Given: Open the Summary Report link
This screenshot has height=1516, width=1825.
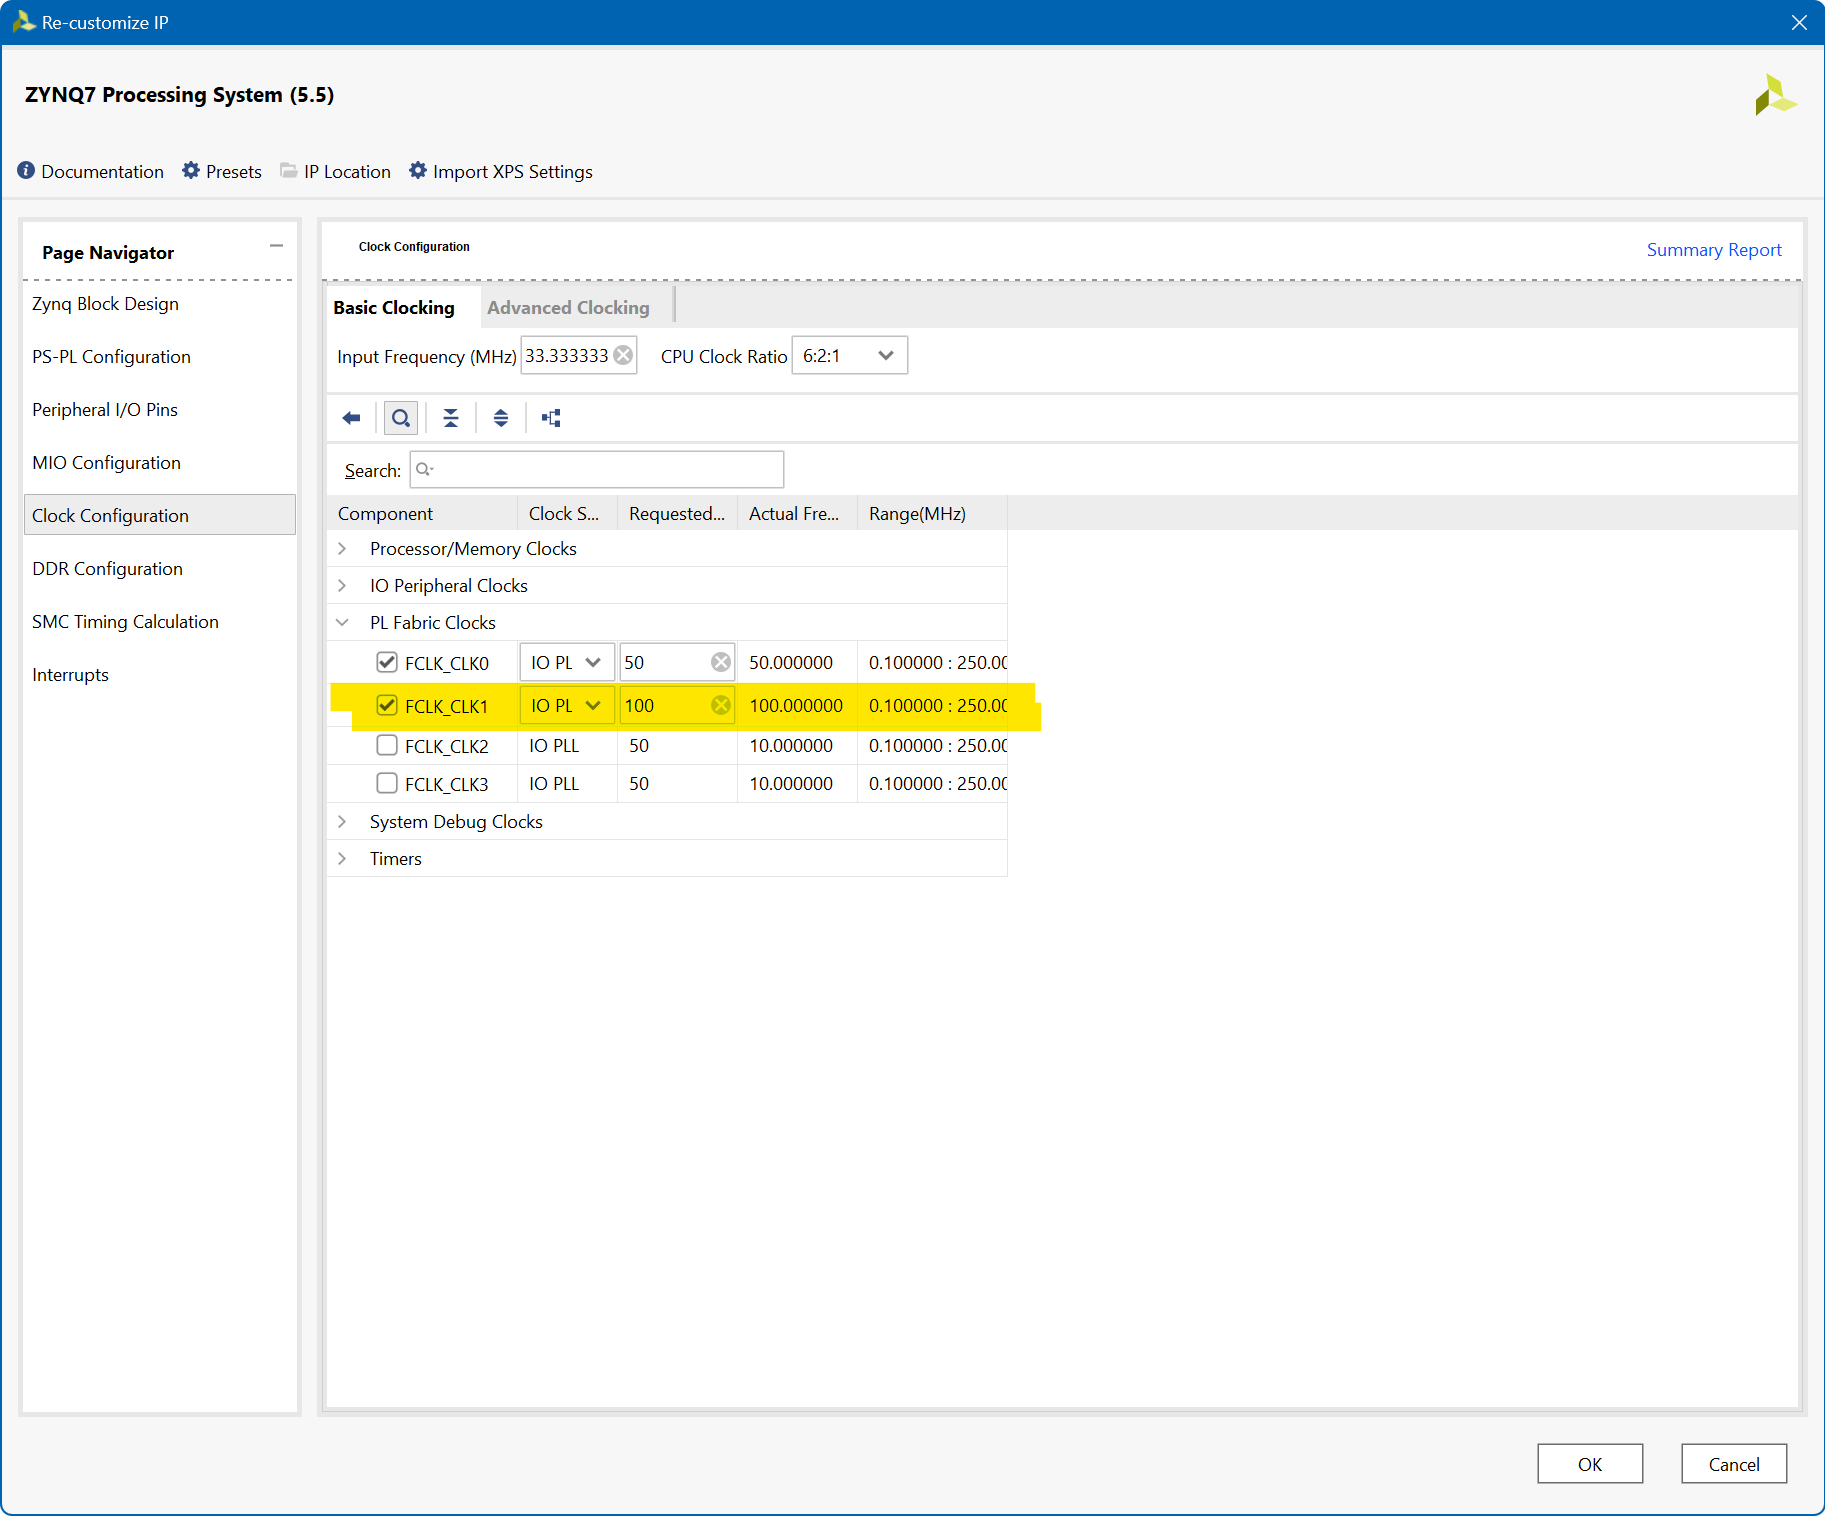Looking at the screenshot, I should coord(1714,249).
